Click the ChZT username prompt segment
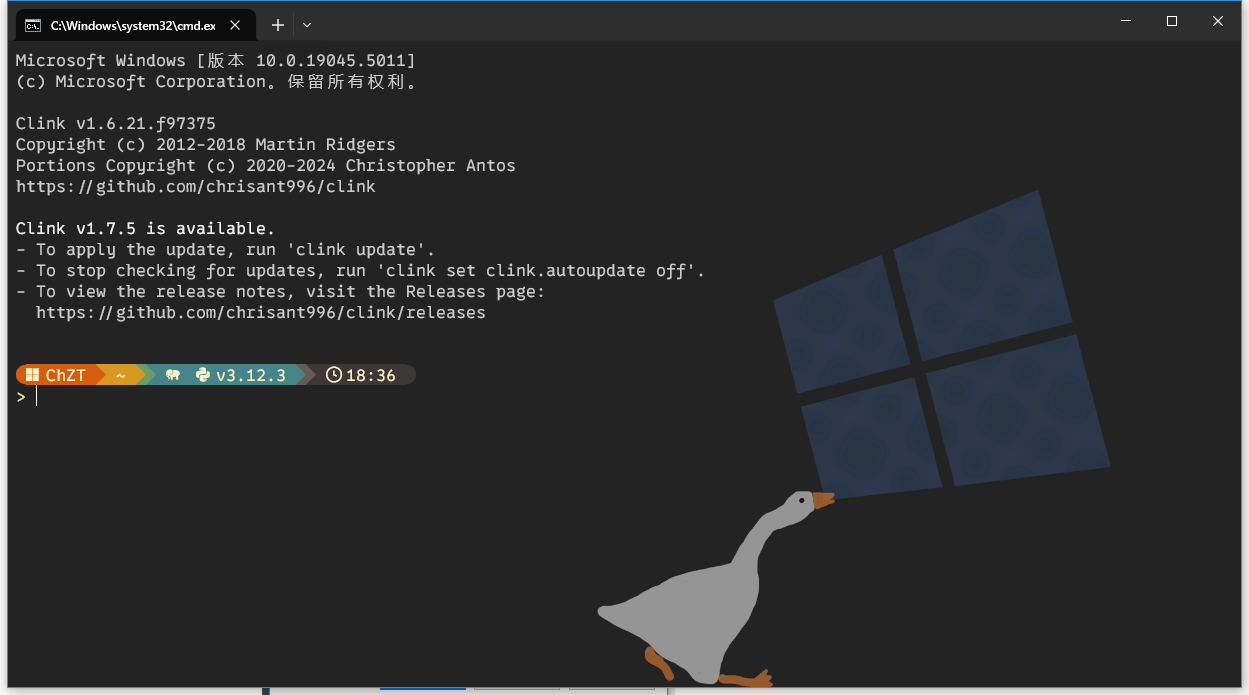This screenshot has height=695, width=1249. click(66, 375)
